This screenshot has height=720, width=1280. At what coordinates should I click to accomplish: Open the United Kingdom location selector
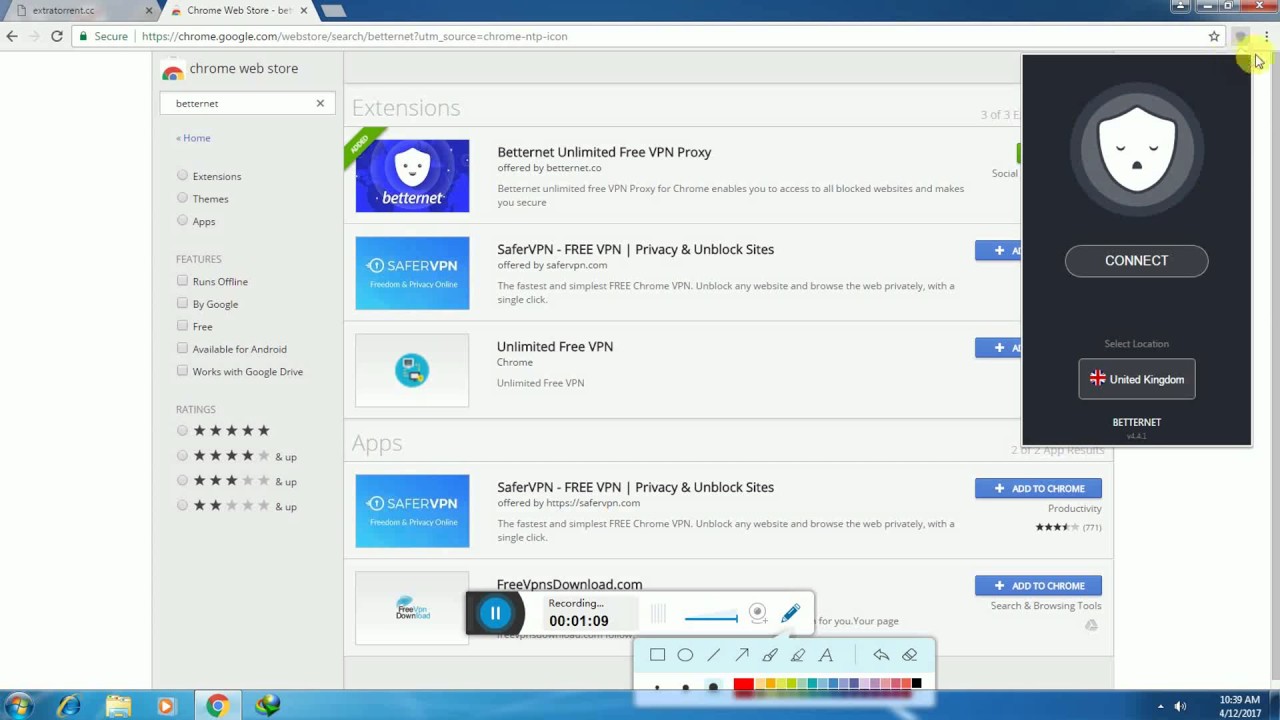click(x=1136, y=379)
